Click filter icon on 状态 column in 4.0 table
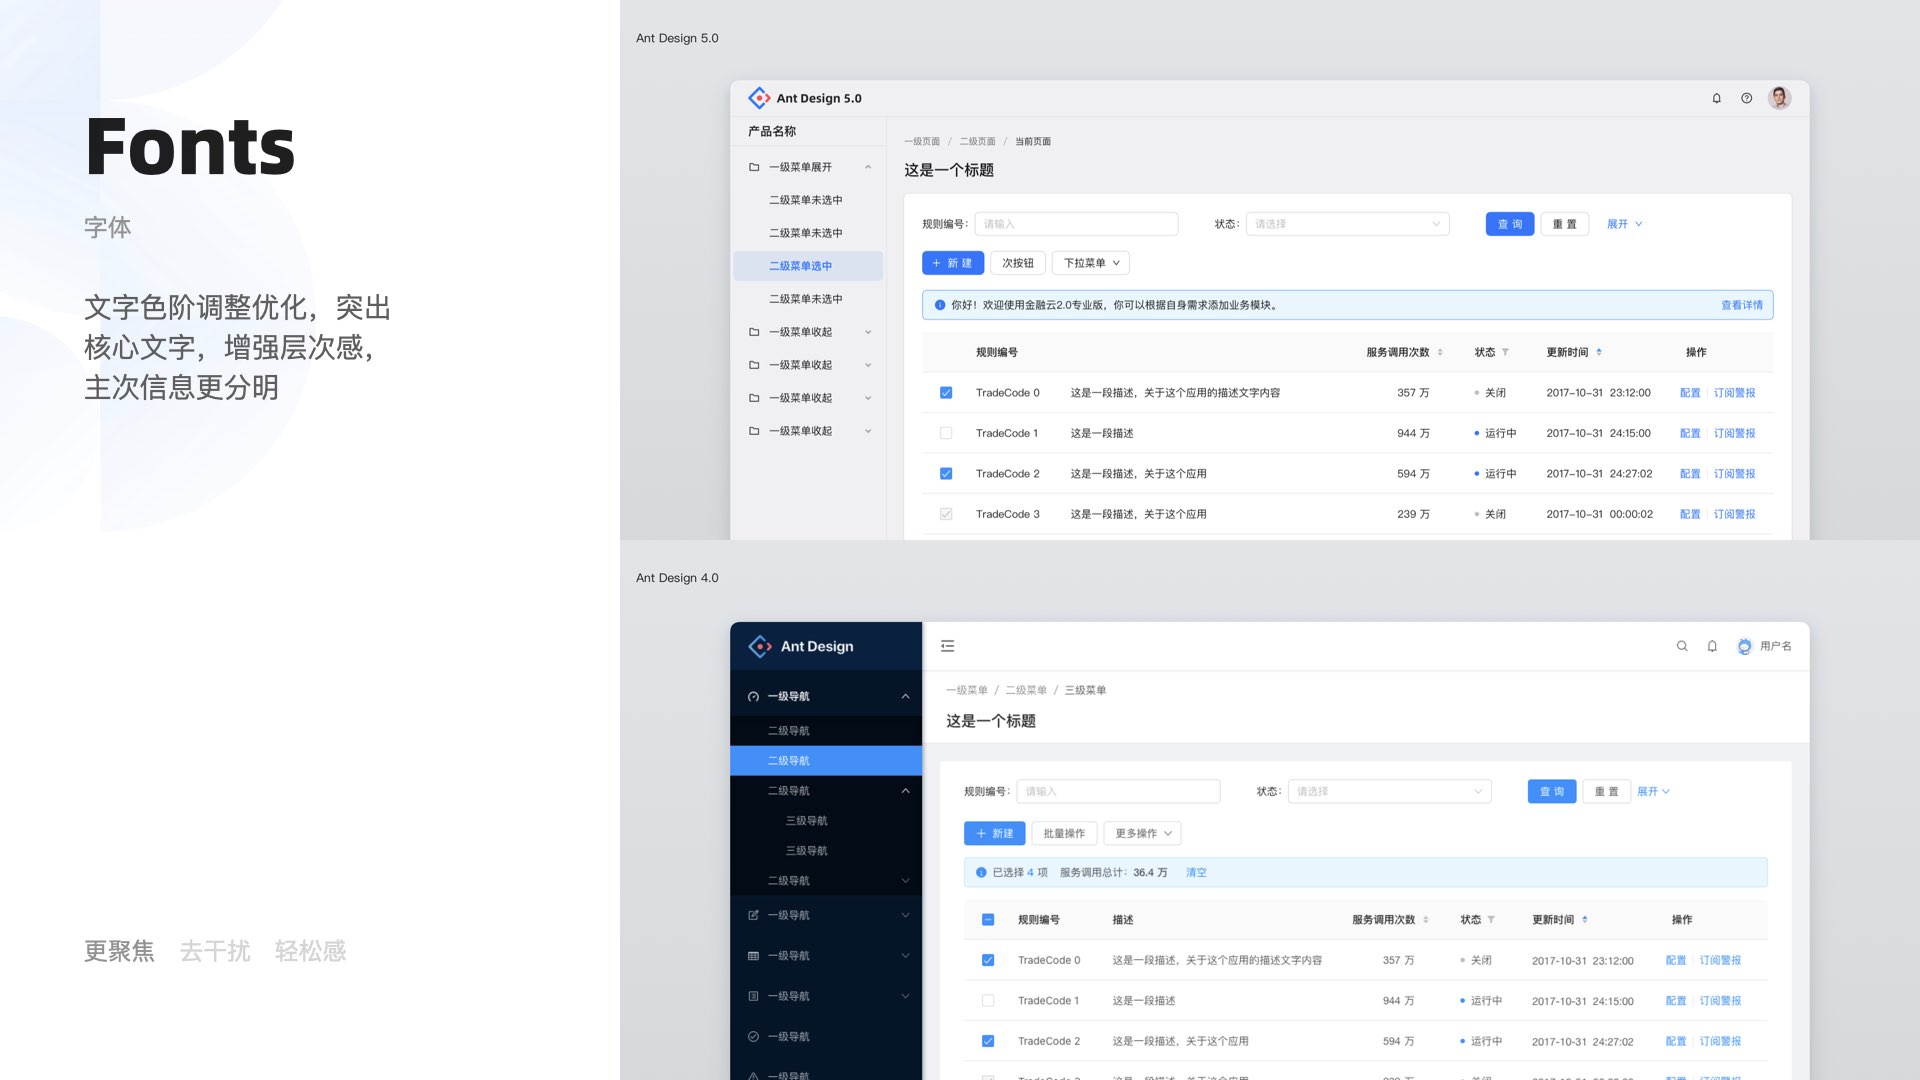This screenshot has height=1080, width=1920. click(1491, 919)
